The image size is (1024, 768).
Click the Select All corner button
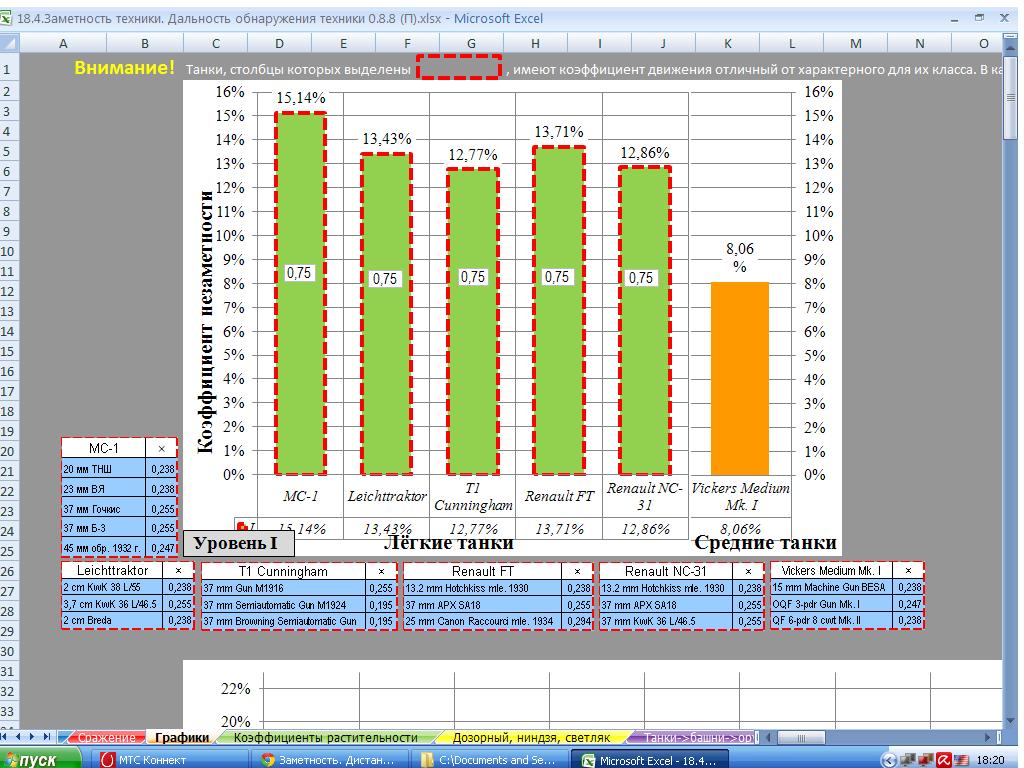9,43
